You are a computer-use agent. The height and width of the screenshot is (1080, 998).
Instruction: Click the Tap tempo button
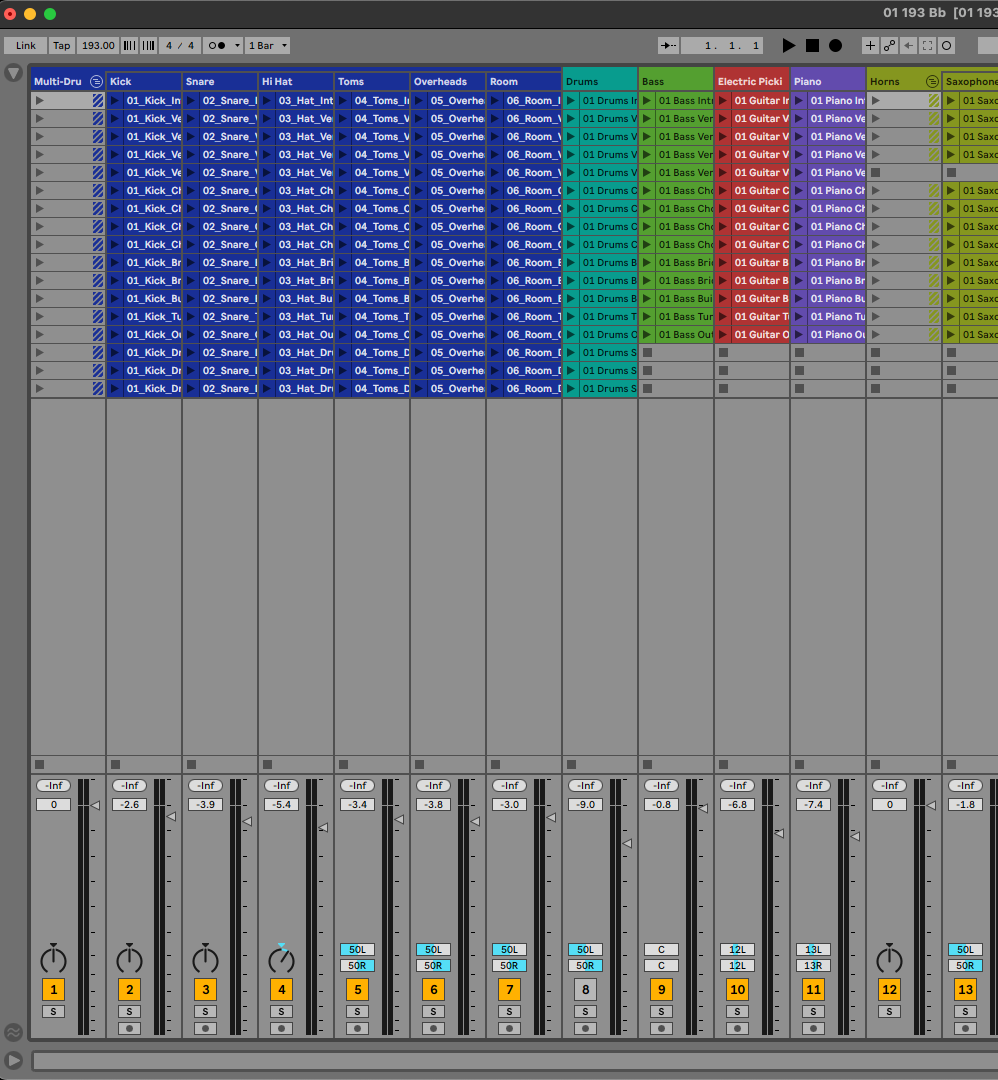pyautogui.click(x=62, y=45)
